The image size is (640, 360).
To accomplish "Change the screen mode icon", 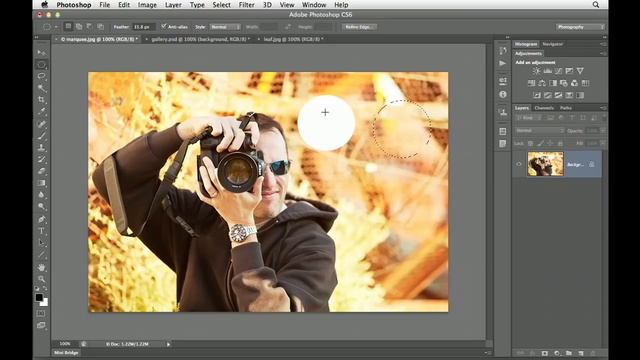I will coord(41,325).
